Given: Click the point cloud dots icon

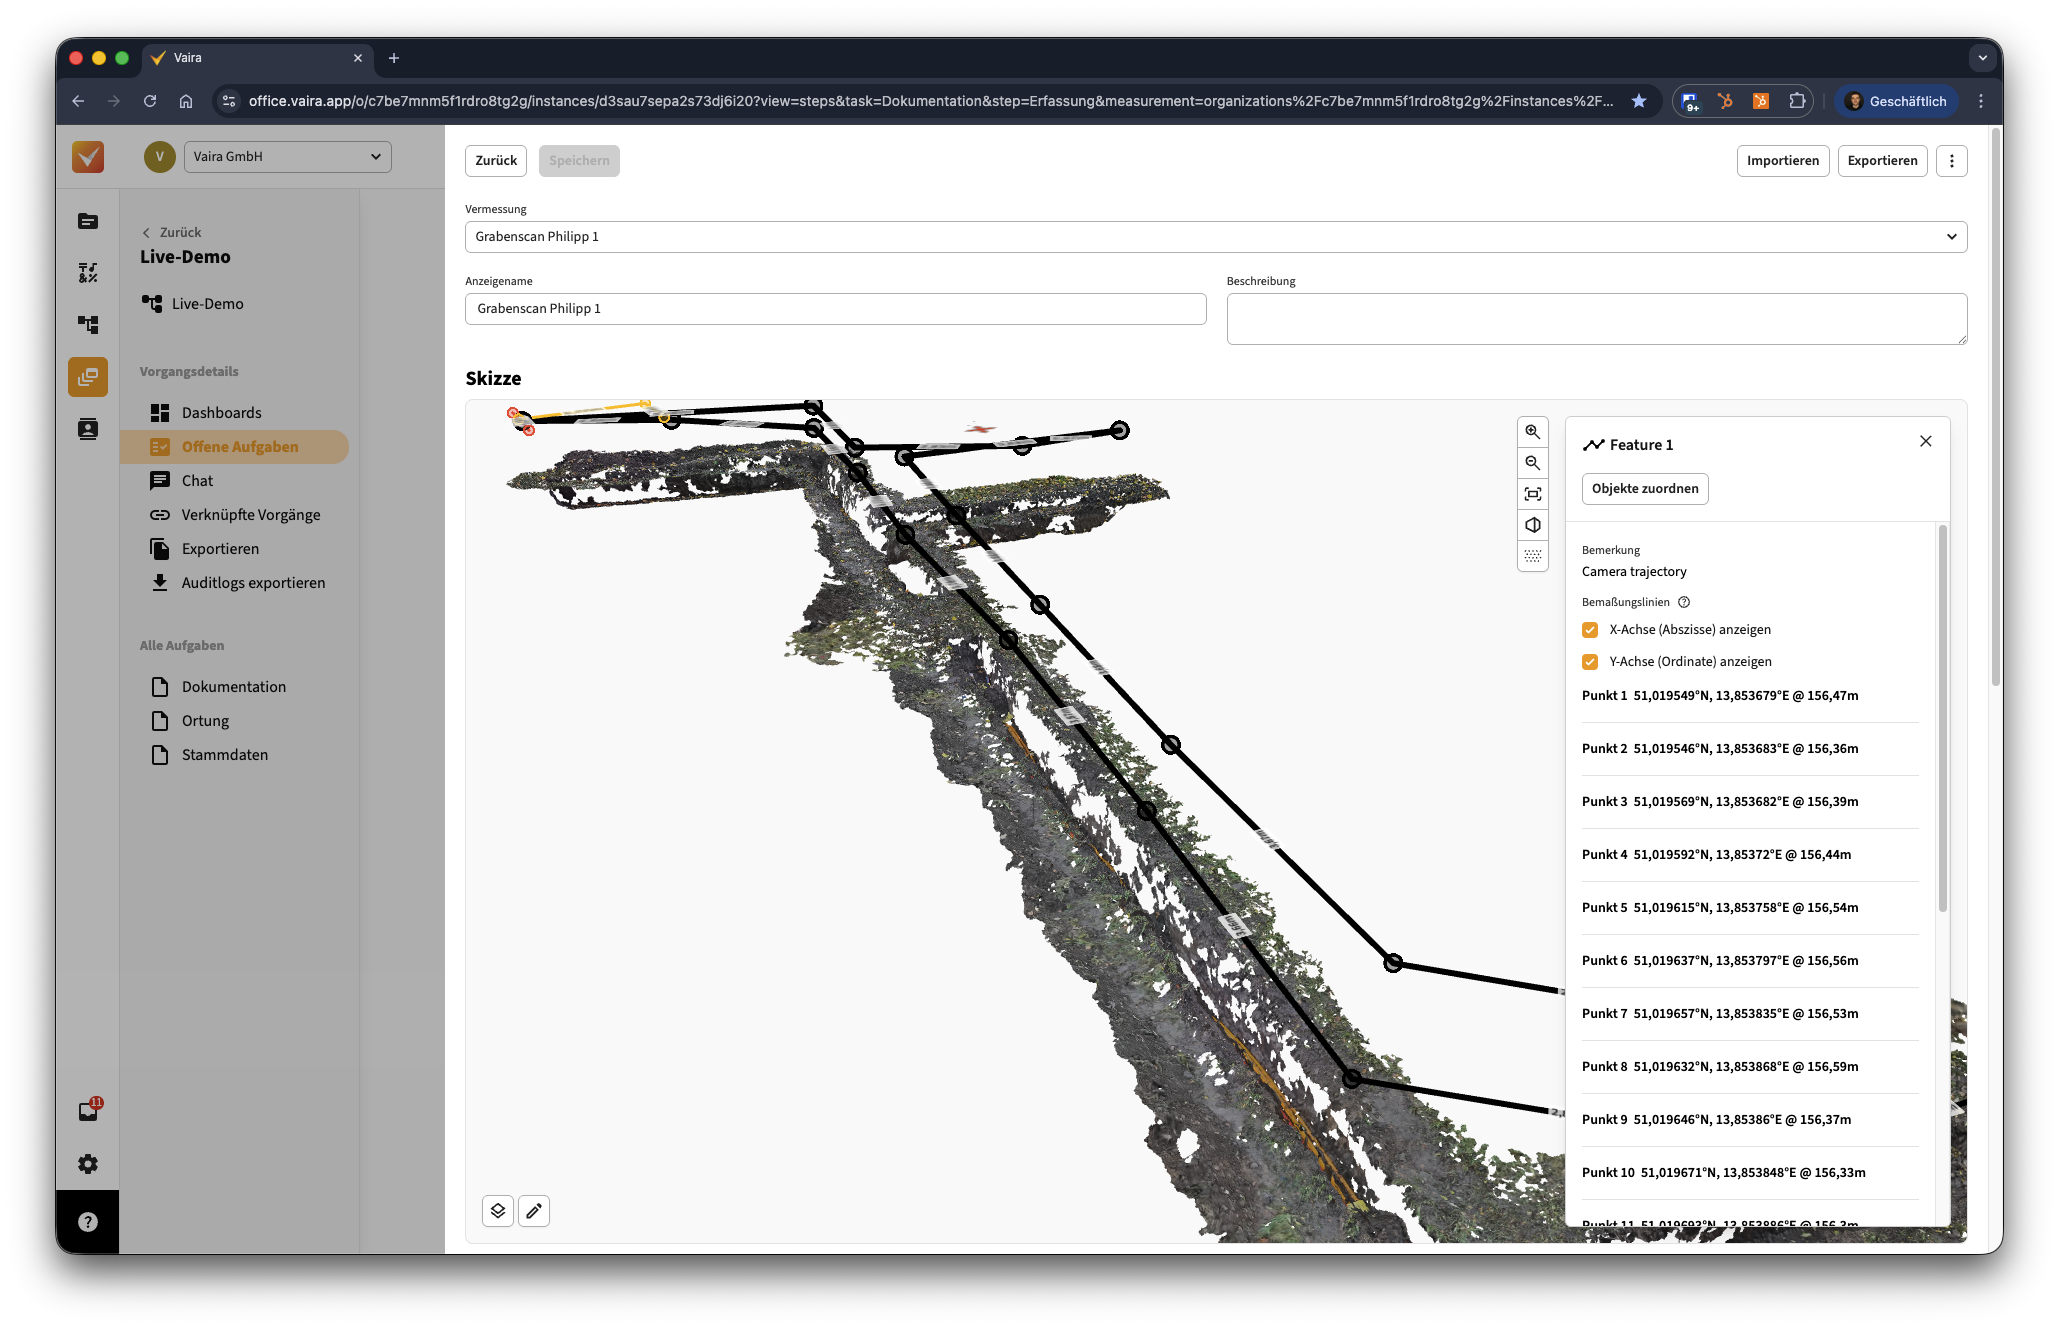Looking at the screenshot, I should 1532,556.
